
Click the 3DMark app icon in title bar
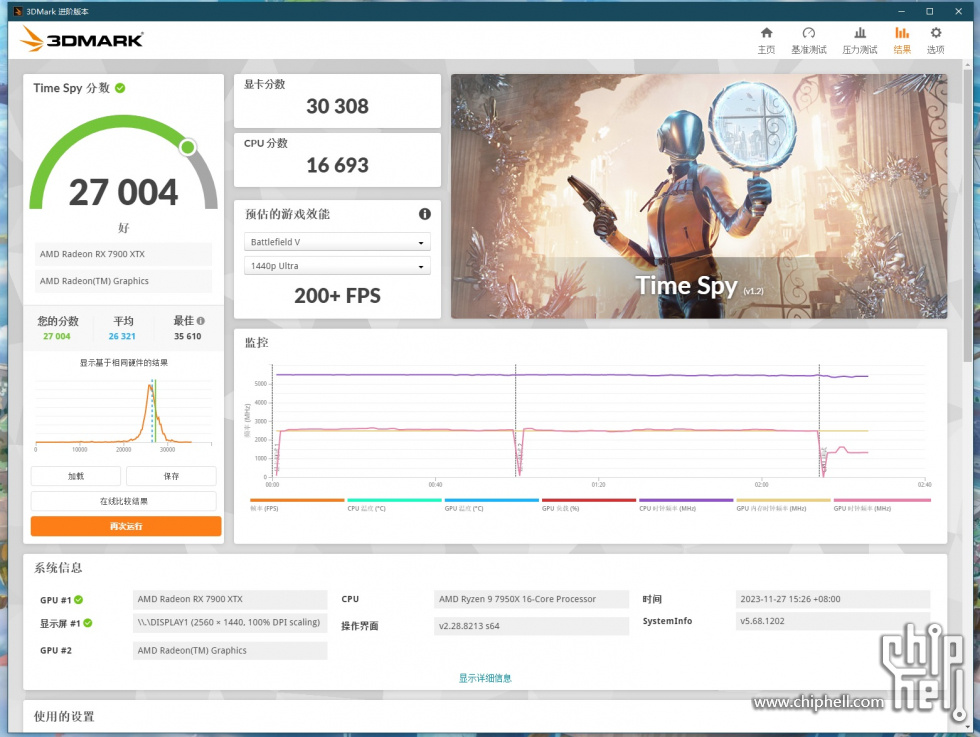point(18,11)
